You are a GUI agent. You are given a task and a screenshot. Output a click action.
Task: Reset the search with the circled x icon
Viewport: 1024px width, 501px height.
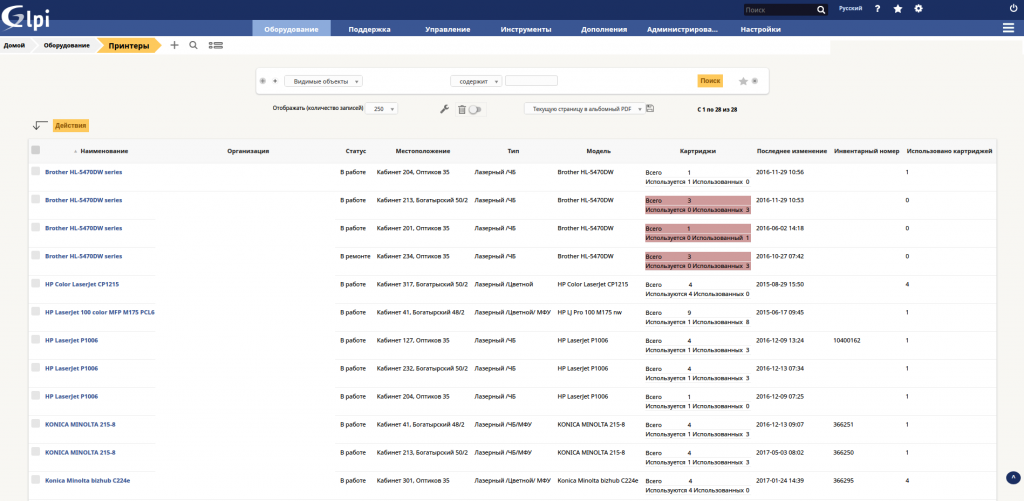755,81
